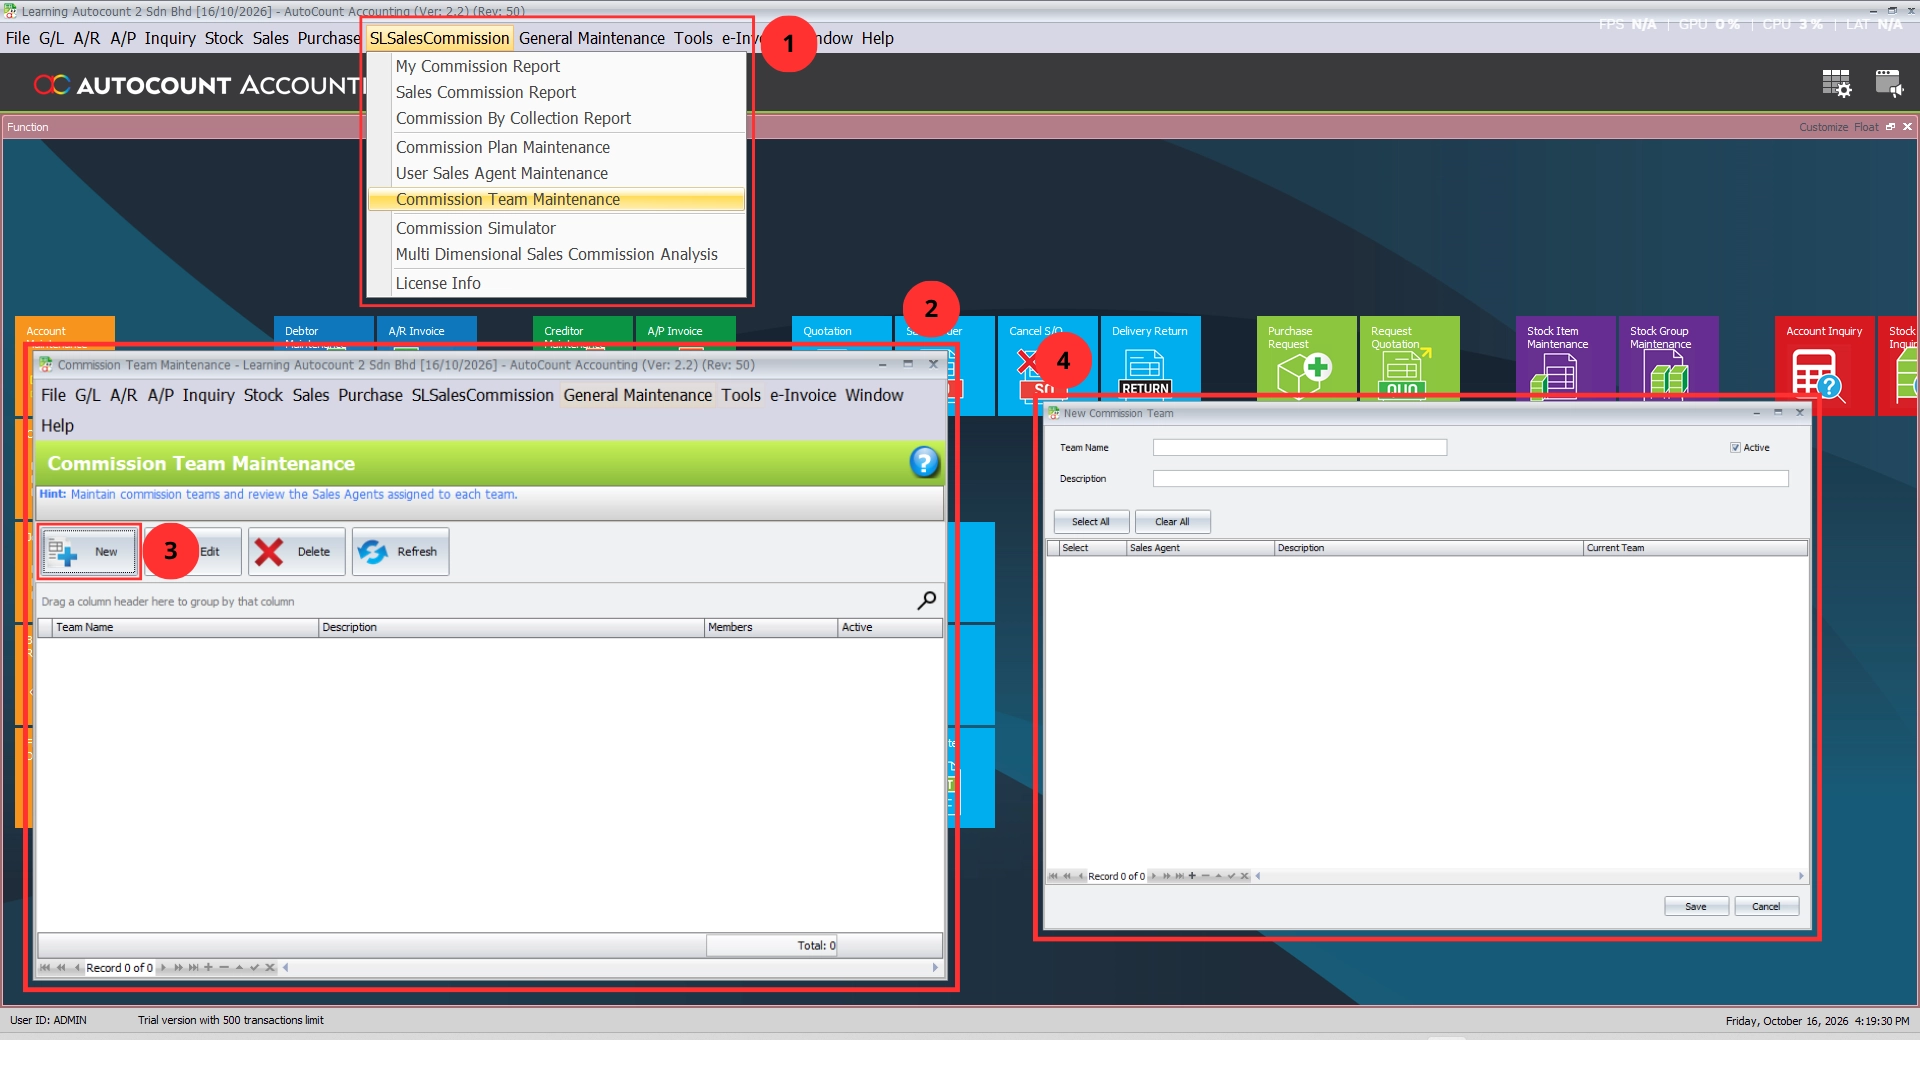Open help via the blue question mark icon
This screenshot has width=1920, height=1080.
pos(924,462)
